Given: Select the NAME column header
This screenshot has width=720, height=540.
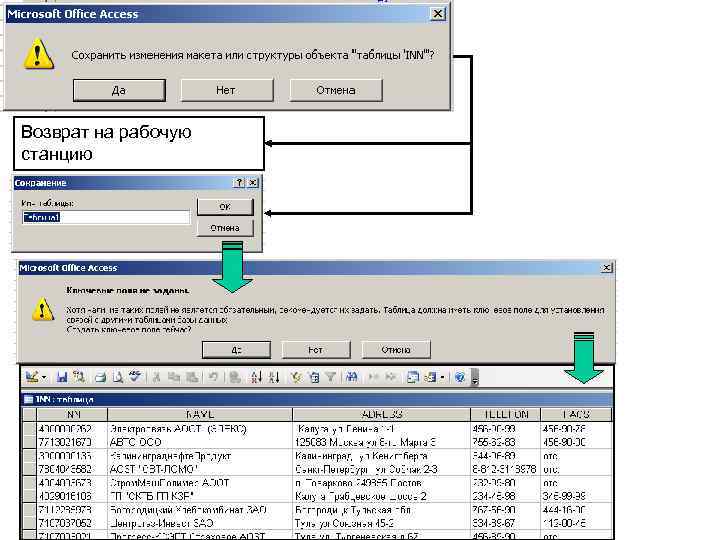Looking at the screenshot, I should click(200, 415).
